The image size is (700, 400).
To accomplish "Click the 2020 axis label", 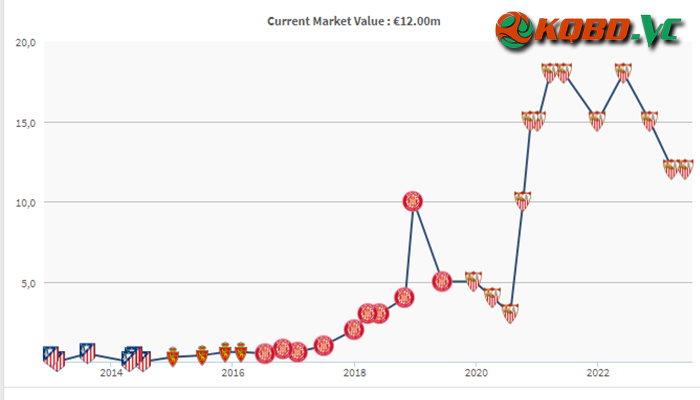I will click(x=476, y=373).
